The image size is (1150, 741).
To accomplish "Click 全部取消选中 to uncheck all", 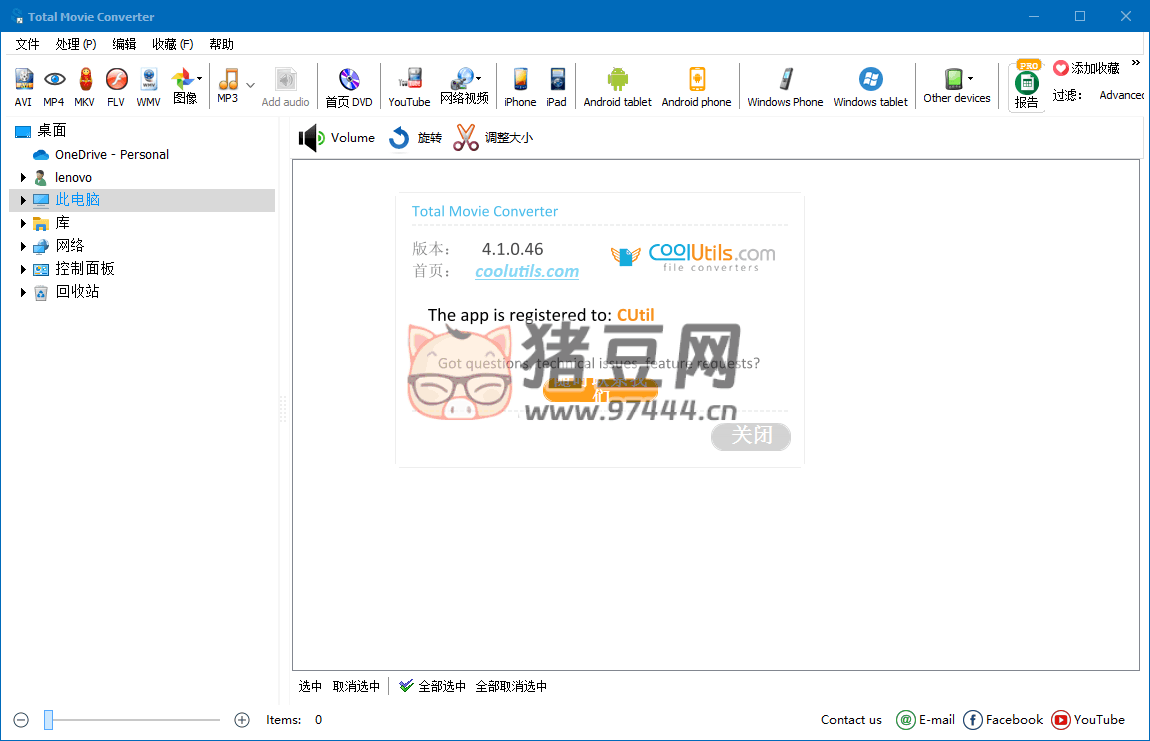I will tap(511, 686).
